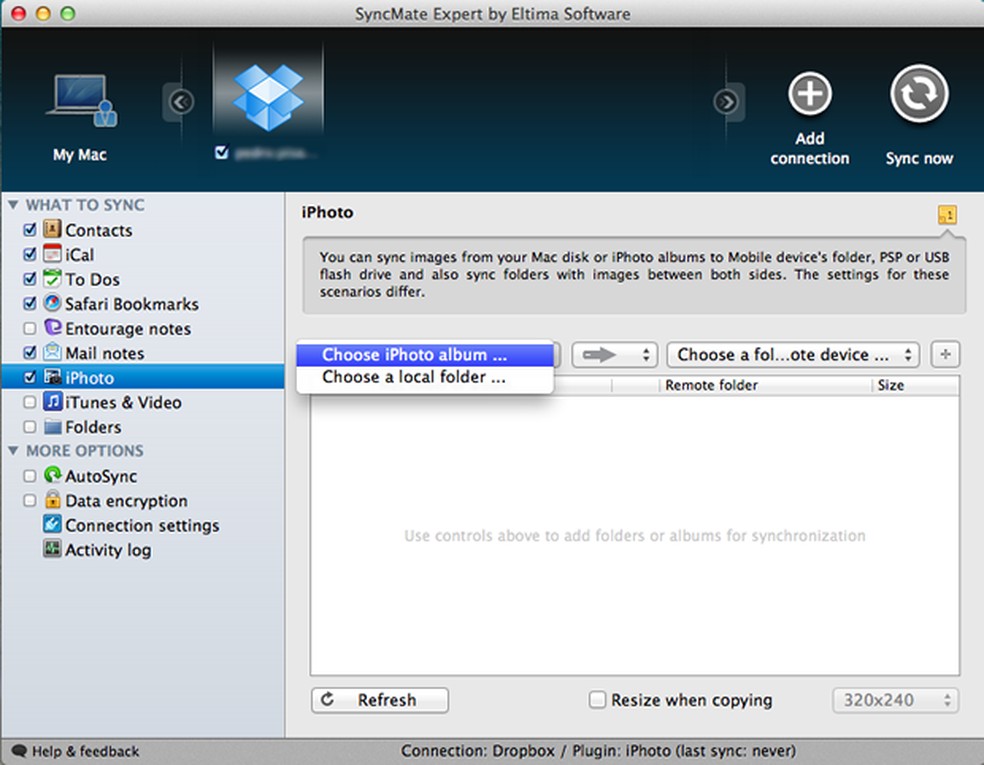Open the Choose a folder remote device dropdown
The image size is (984, 765).
click(x=792, y=354)
